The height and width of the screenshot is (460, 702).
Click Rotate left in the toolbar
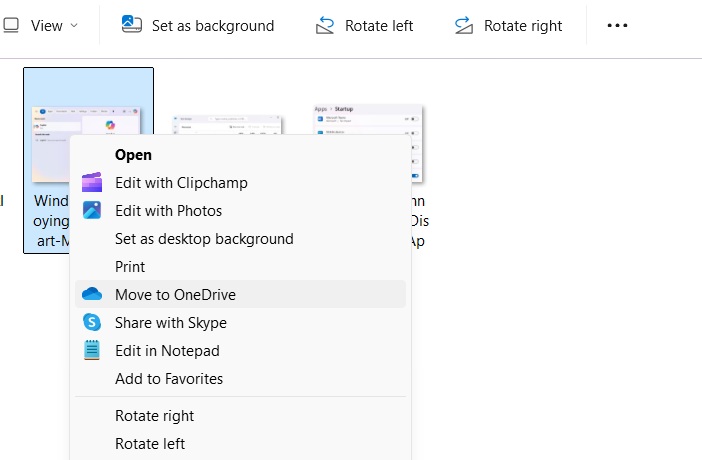click(364, 26)
